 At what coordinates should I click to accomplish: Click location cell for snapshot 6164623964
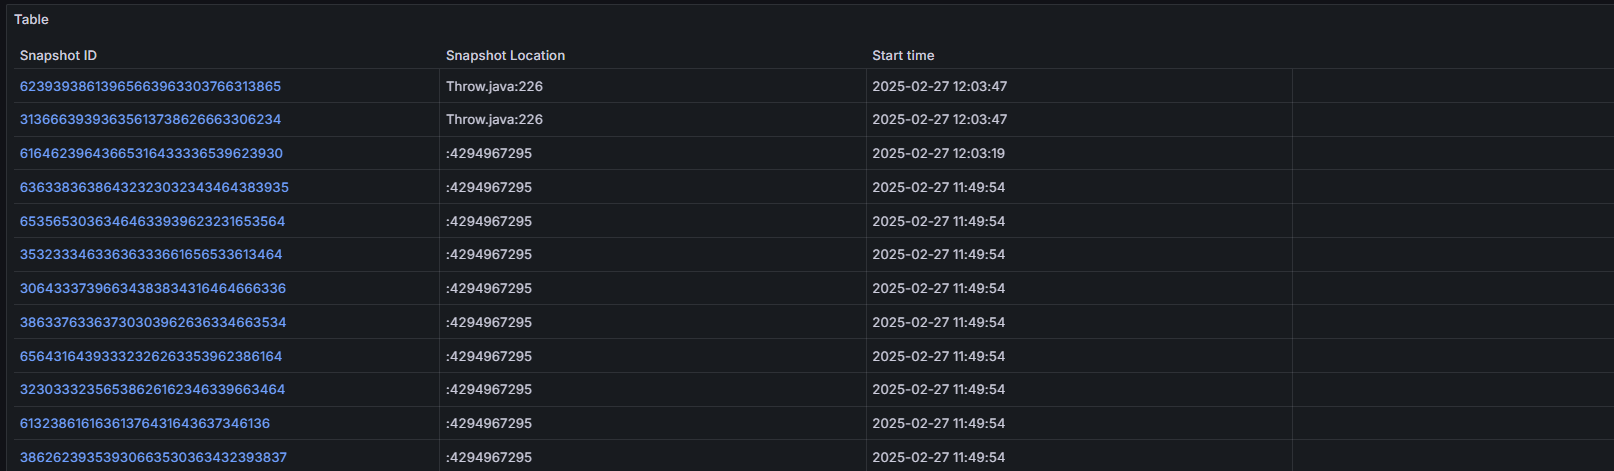[489, 154]
